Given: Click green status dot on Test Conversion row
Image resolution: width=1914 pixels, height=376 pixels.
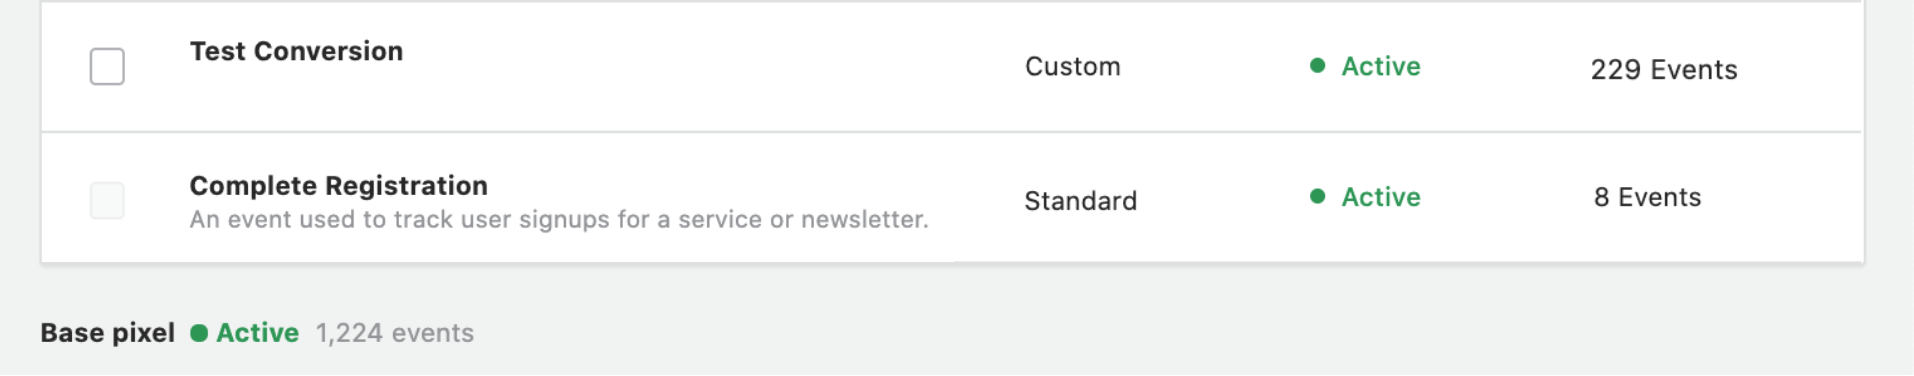Looking at the screenshot, I should (1317, 66).
